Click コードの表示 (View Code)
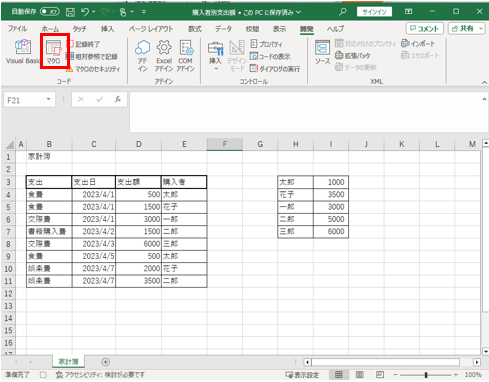489x382 pixels. pyautogui.click(x=270, y=56)
